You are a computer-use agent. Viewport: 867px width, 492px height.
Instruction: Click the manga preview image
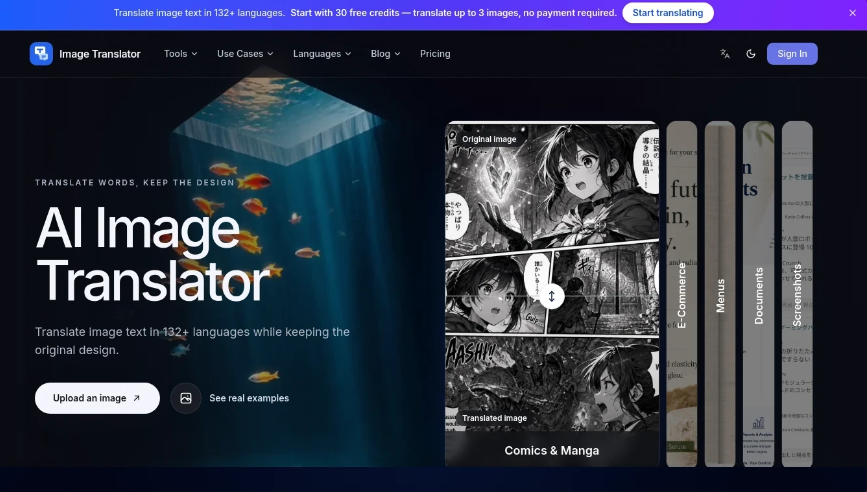552,276
